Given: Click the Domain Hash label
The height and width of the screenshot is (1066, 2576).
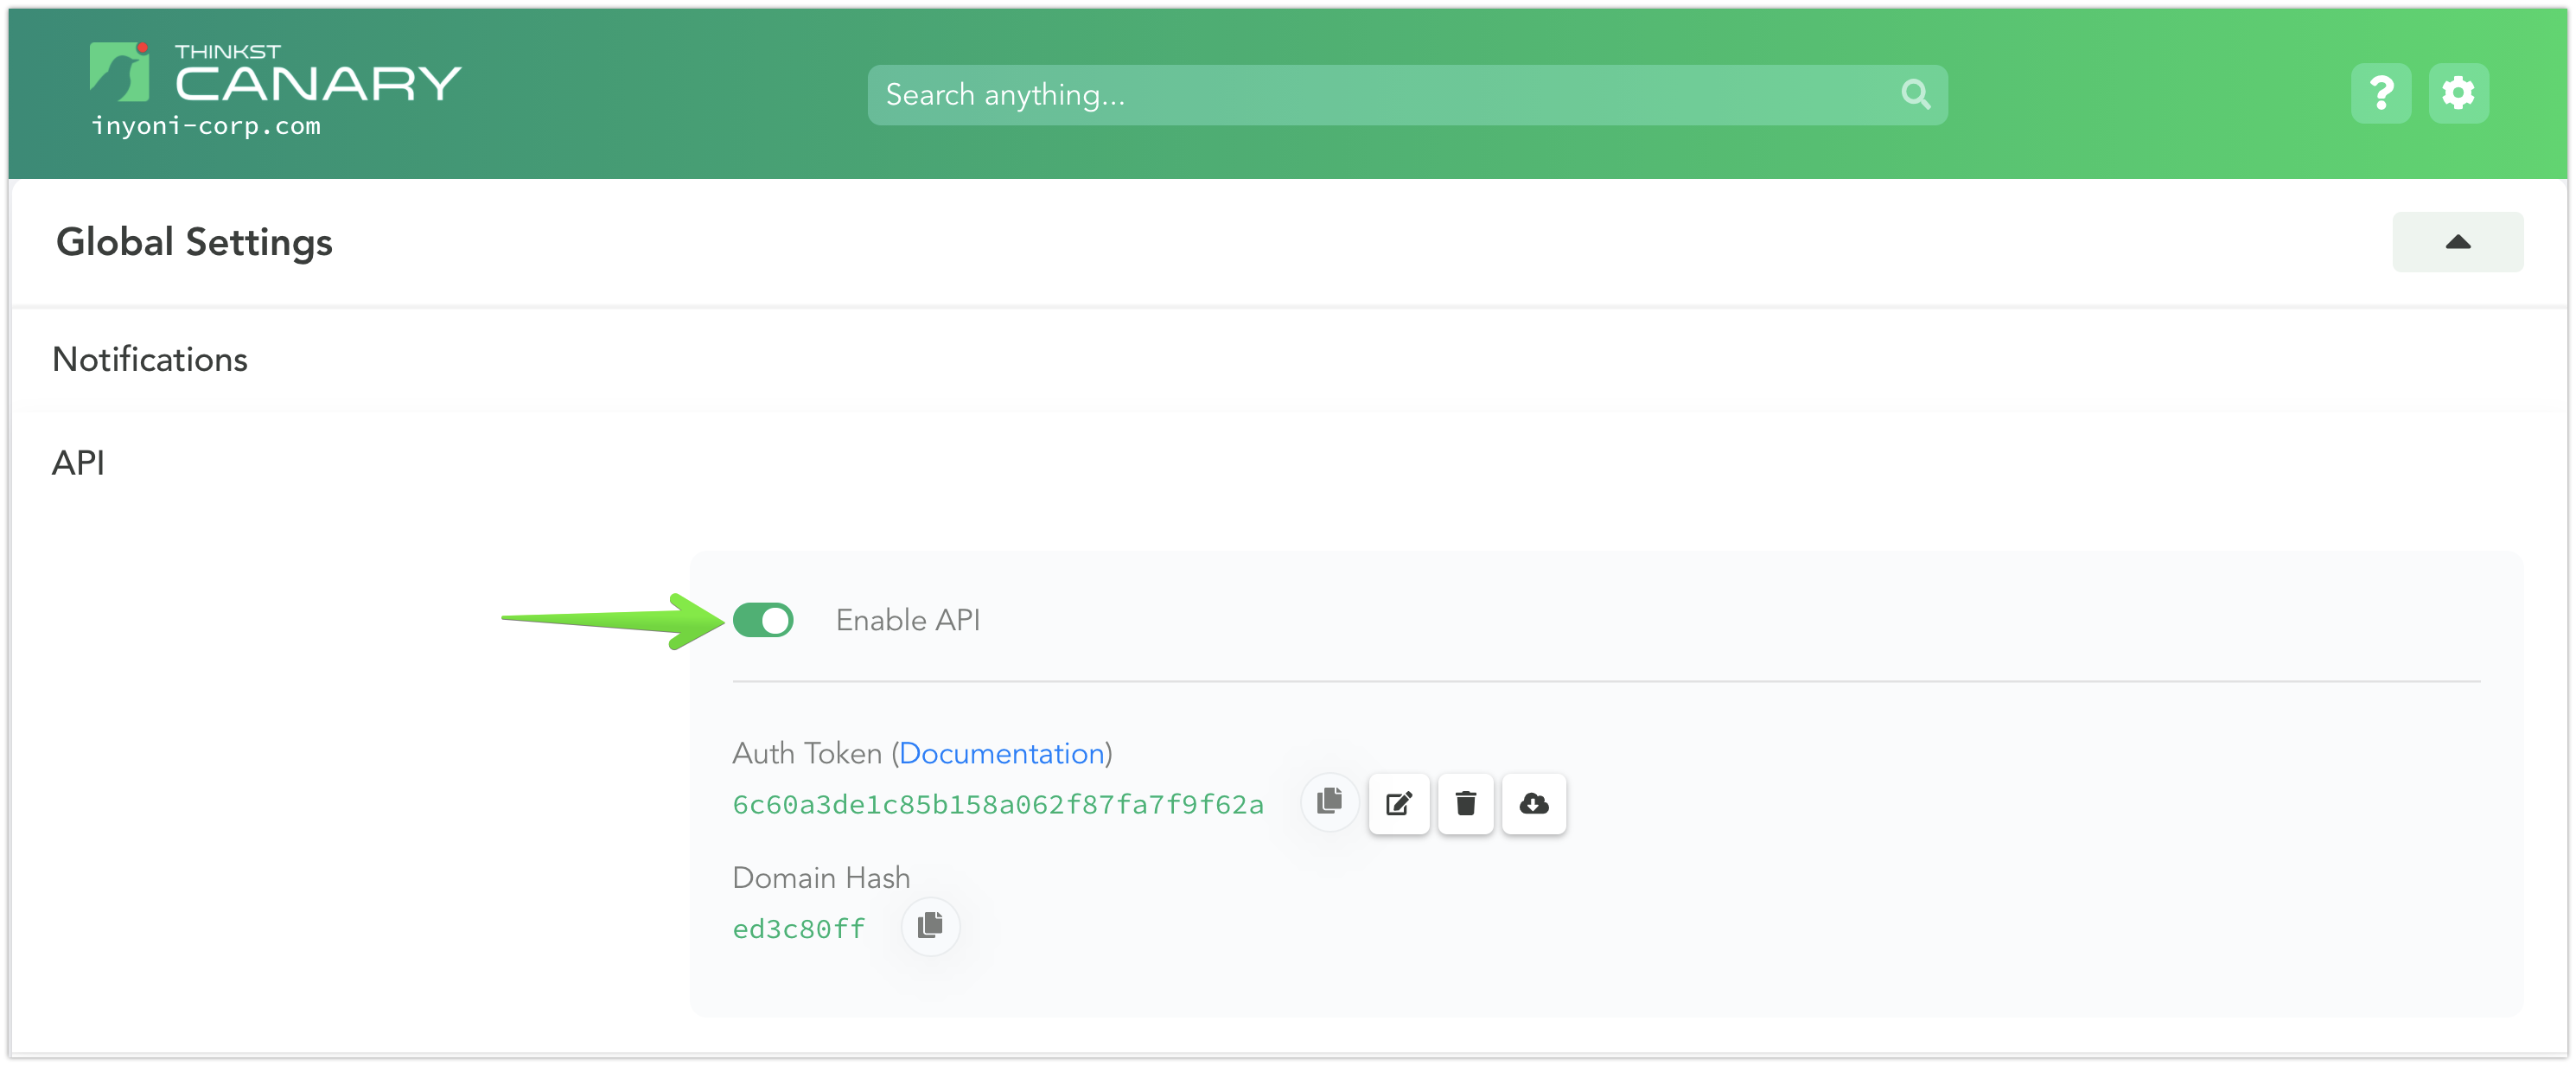Looking at the screenshot, I should (x=821, y=877).
